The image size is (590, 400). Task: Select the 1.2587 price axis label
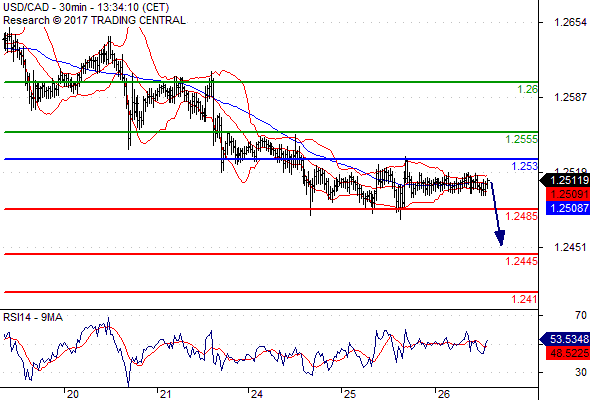click(x=570, y=97)
